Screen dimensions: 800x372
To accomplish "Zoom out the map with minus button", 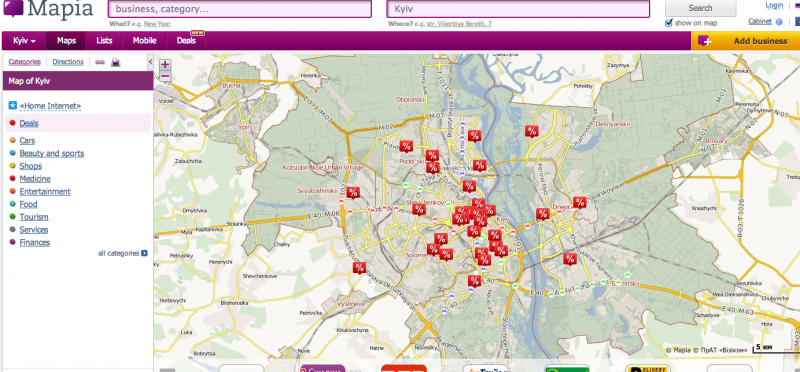I will pos(165,77).
